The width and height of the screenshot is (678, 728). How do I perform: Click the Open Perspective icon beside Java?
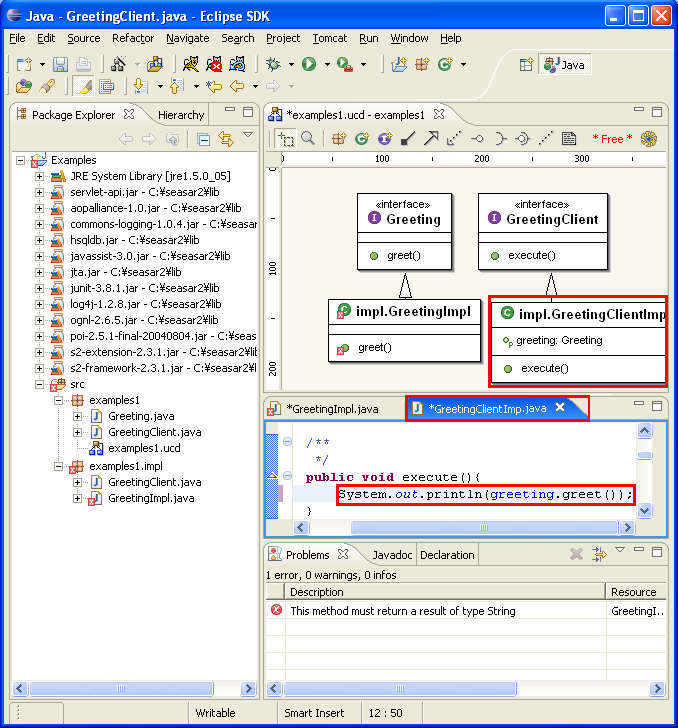526,65
